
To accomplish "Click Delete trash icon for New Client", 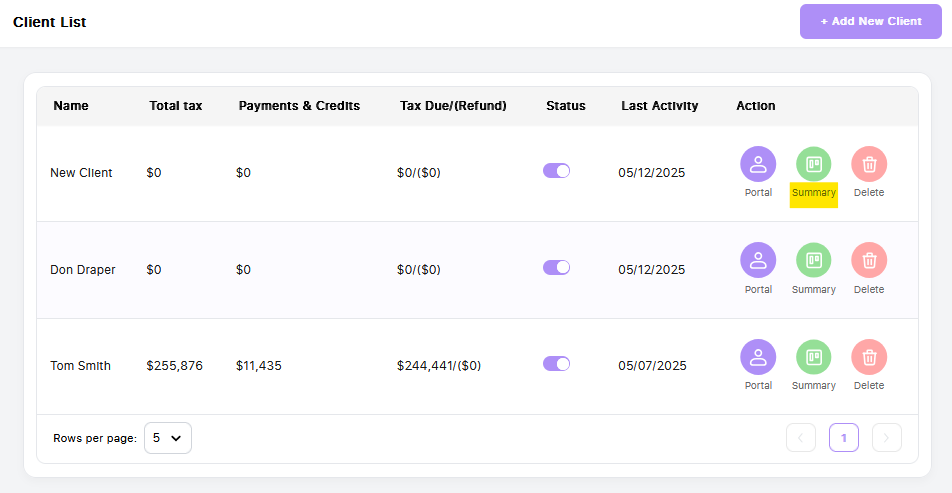I will click(x=869, y=164).
